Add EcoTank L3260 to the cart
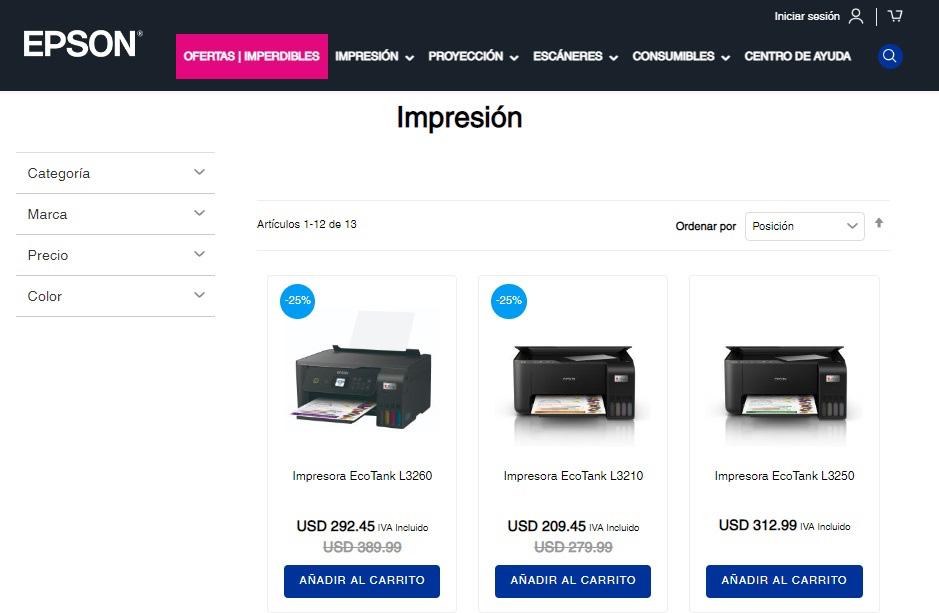 coord(362,581)
